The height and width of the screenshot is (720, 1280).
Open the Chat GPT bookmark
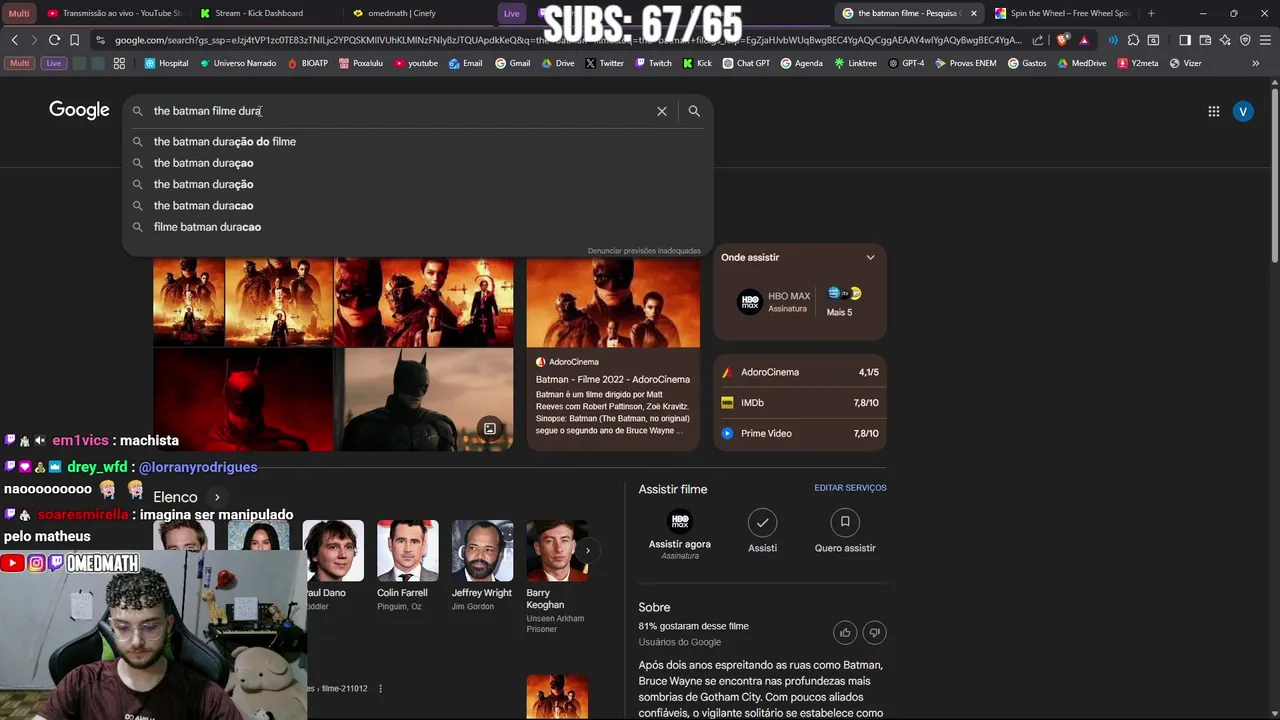click(x=746, y=63)
